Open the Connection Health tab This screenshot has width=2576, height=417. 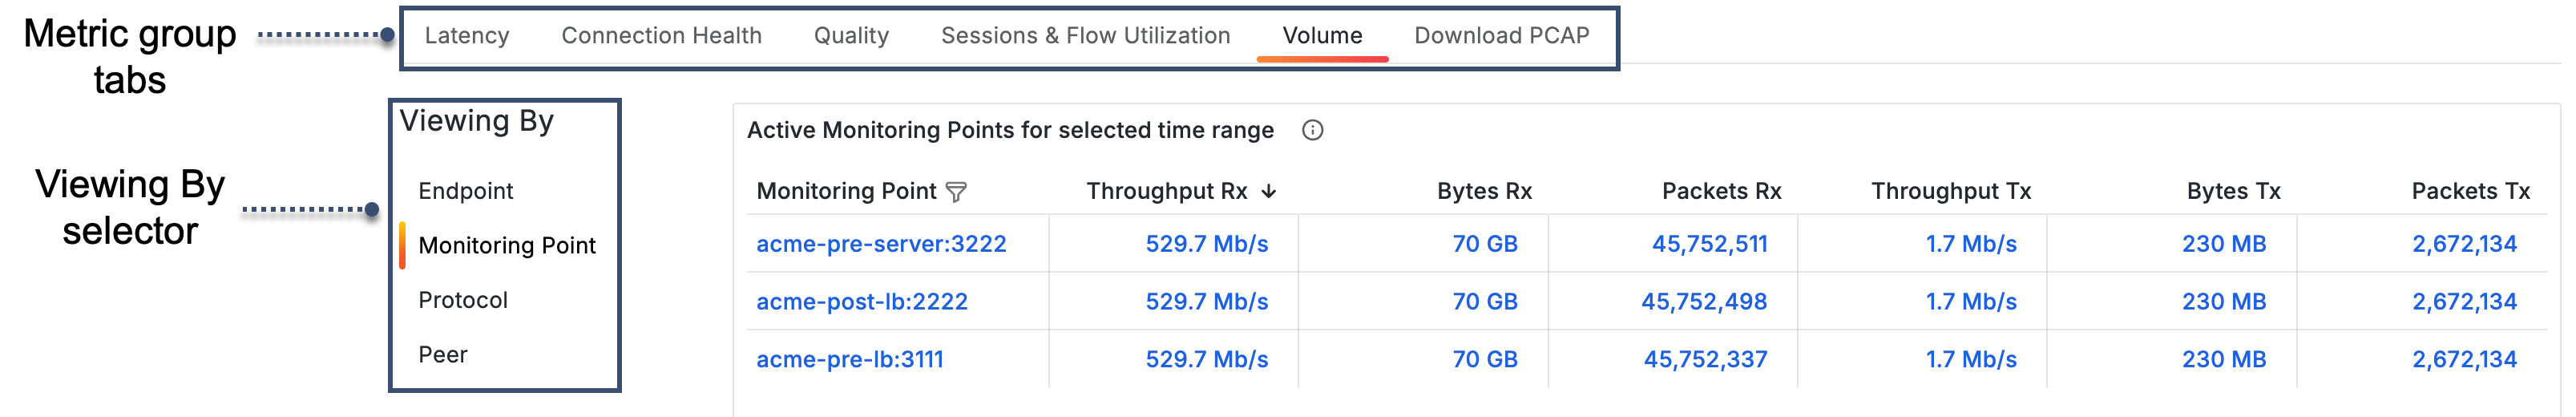(661, 36)
